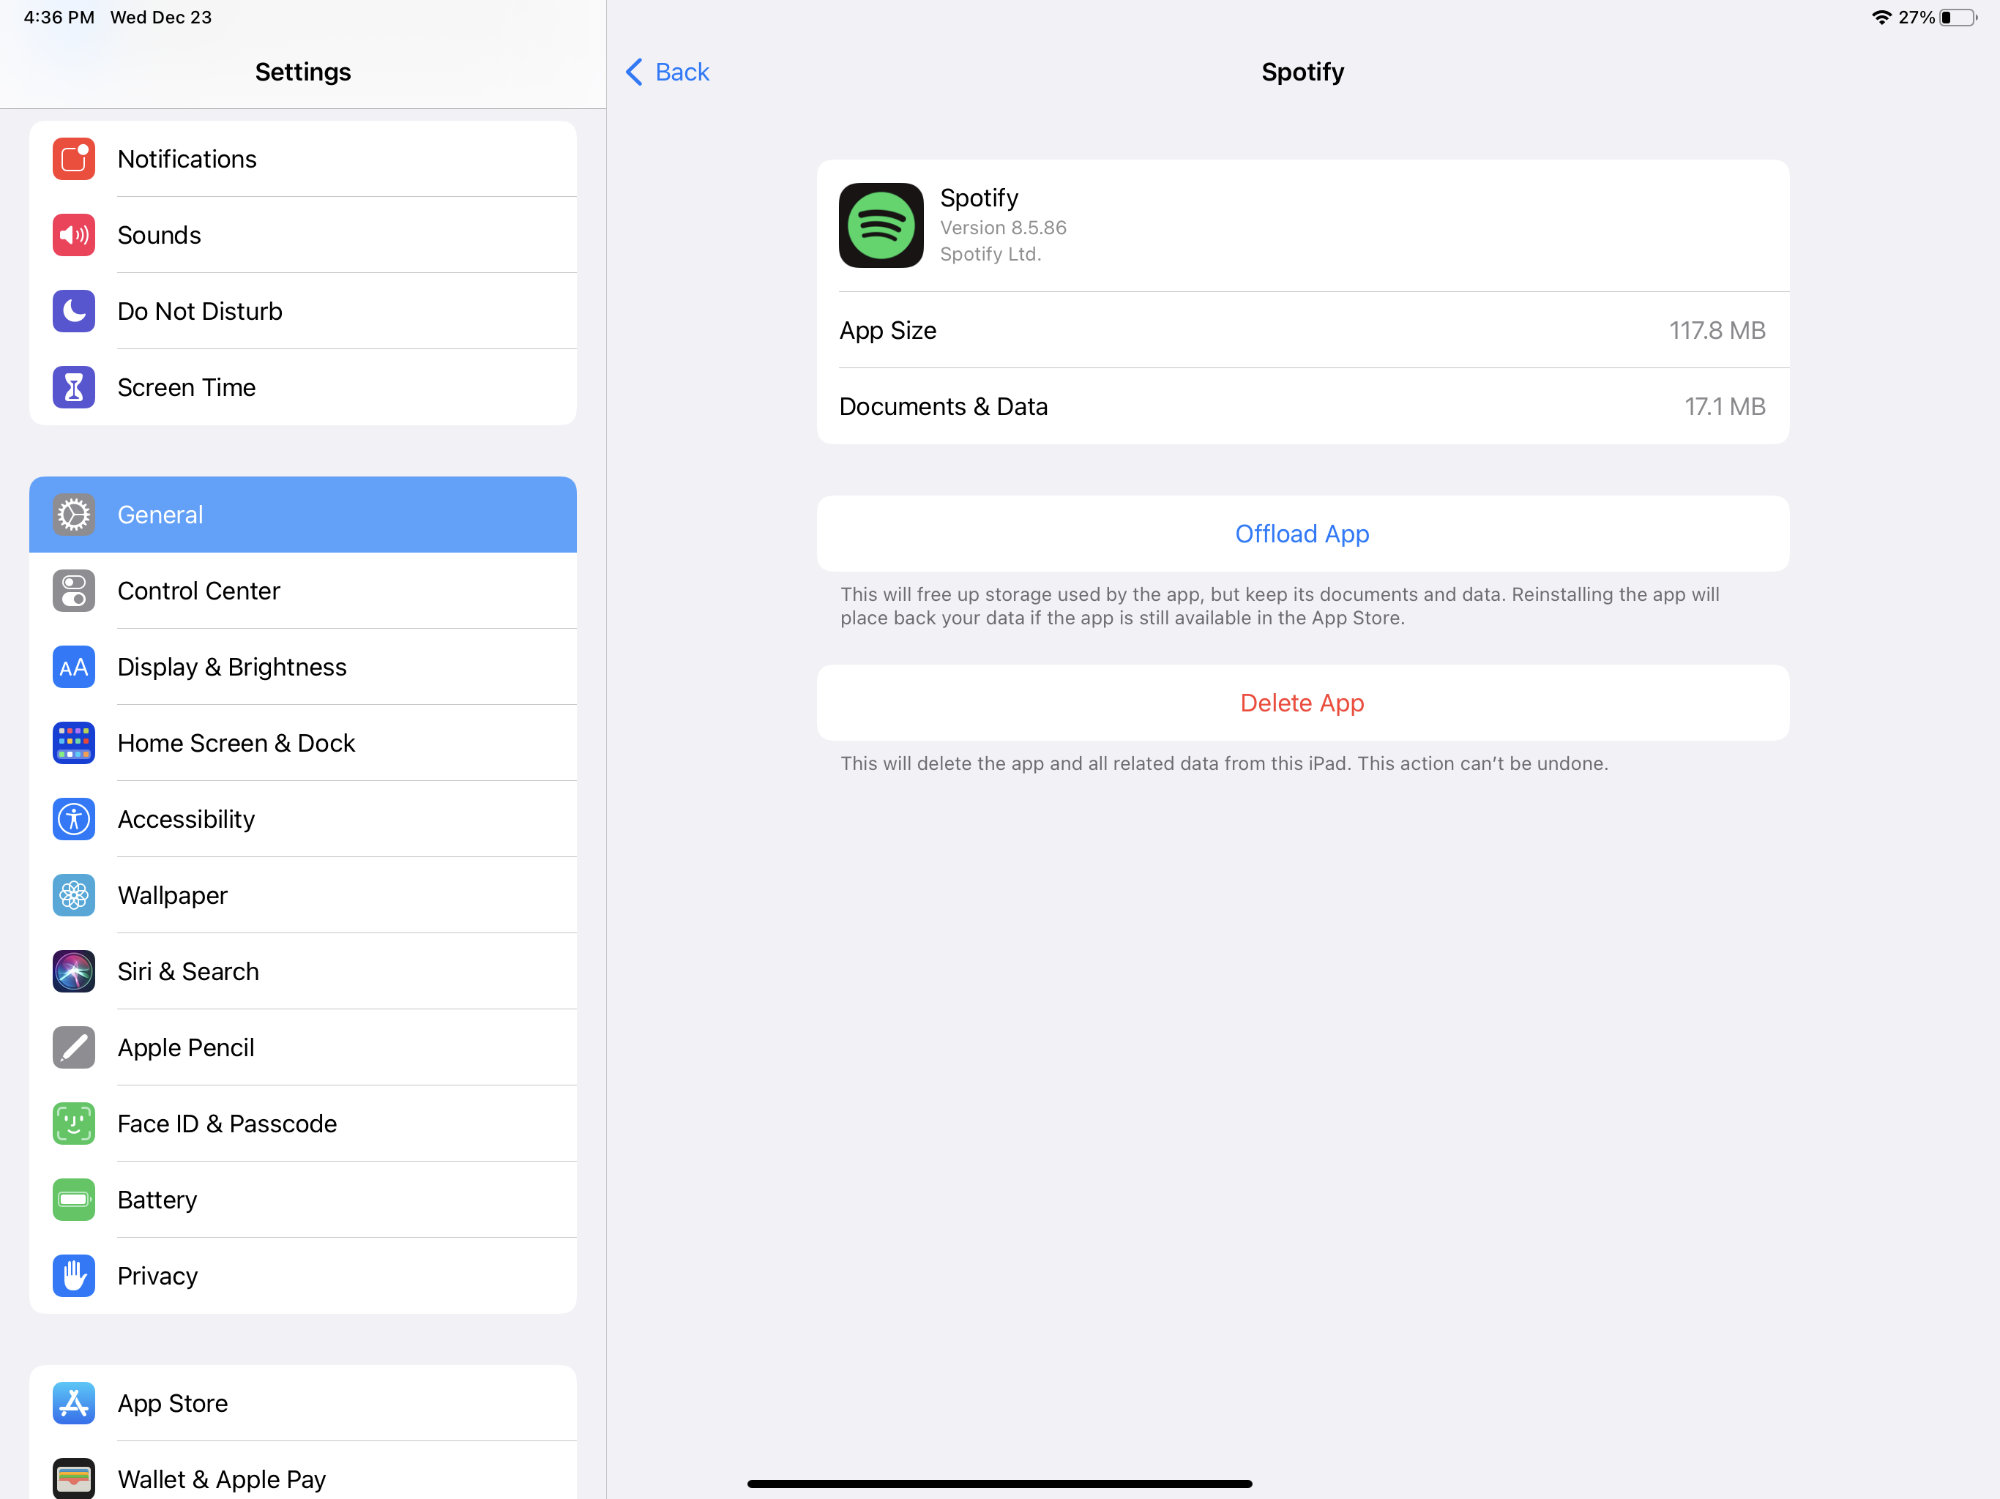Select the General settings row
The width and height of the screenshot is (2000, 1499).
tap(303, 515)
